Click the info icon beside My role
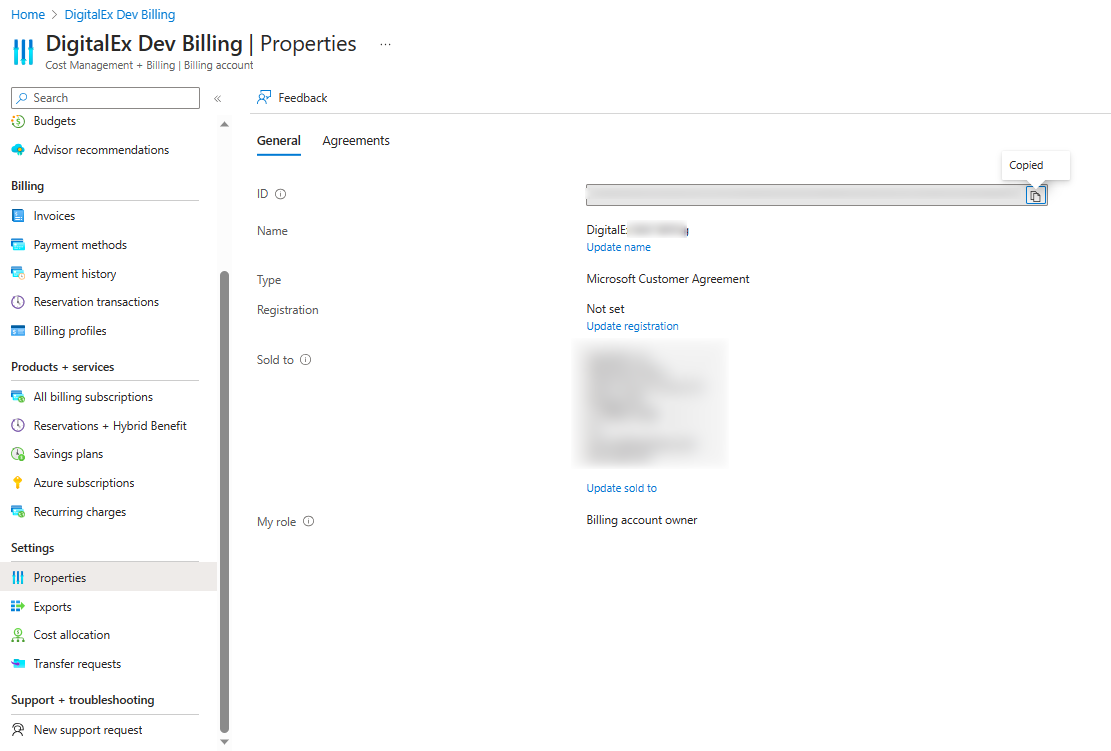 309,521
